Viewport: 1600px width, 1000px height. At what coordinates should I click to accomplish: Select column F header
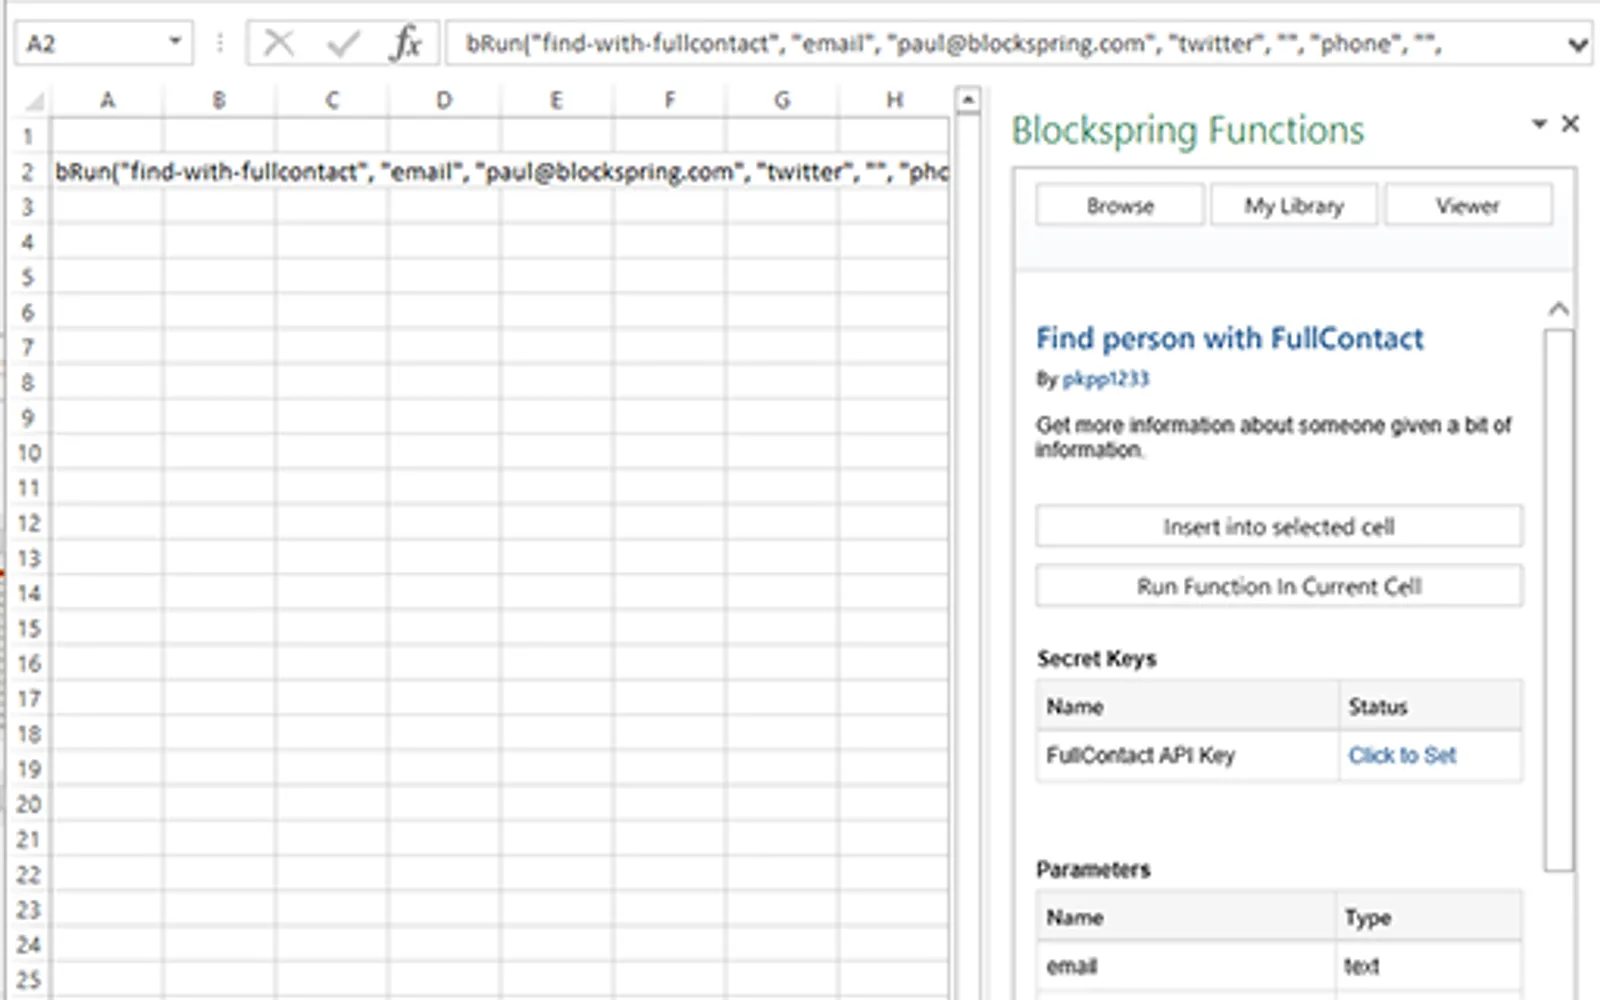click(x=669, y=100)
